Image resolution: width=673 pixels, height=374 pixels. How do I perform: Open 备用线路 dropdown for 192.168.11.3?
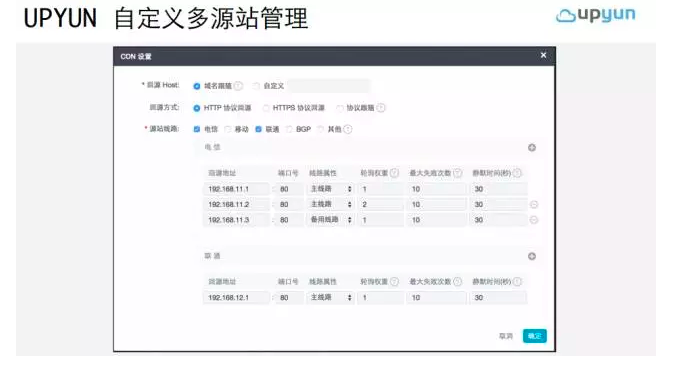click(x=330, y=220)
